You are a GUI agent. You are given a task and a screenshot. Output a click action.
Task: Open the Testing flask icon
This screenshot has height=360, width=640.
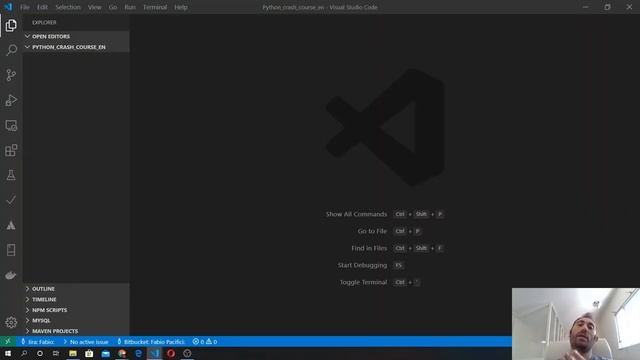(11, 175)
